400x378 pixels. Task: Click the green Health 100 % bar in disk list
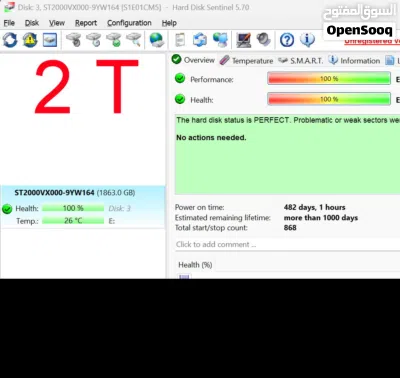[73, 208]
